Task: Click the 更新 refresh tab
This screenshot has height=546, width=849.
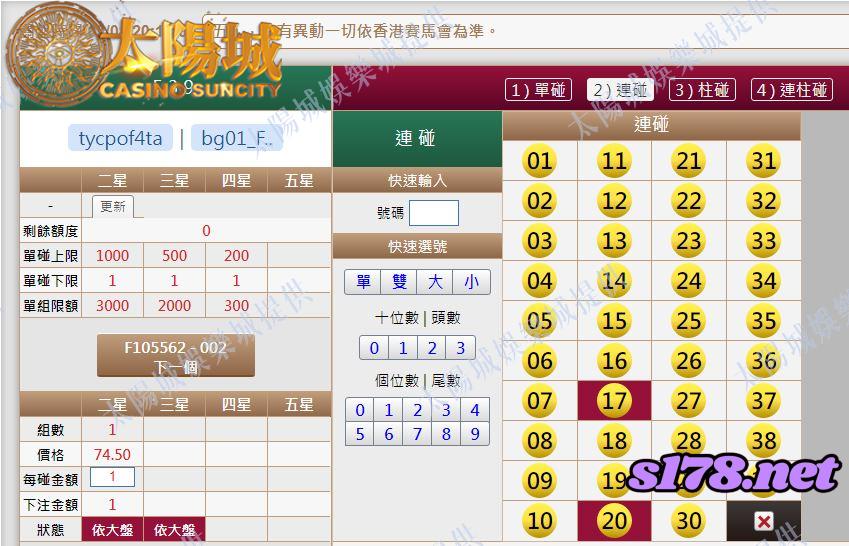Action: point(113,206)
